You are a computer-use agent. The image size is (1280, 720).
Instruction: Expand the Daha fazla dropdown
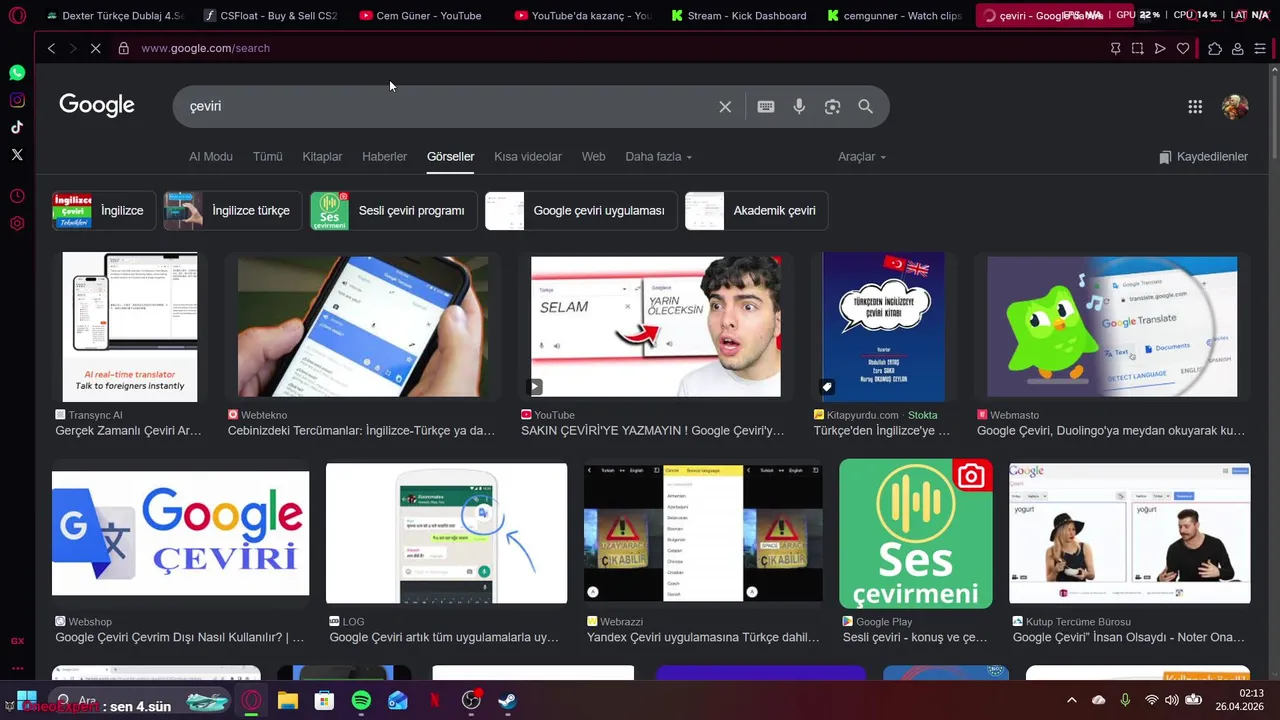coord(658,157)
